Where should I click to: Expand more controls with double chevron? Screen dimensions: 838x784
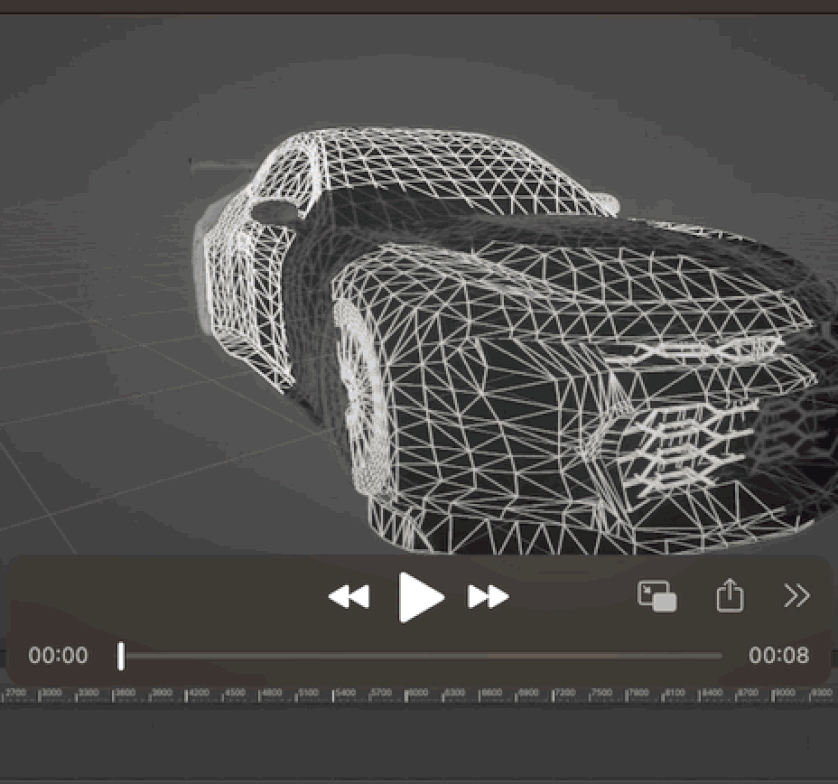tap(796, 596)
